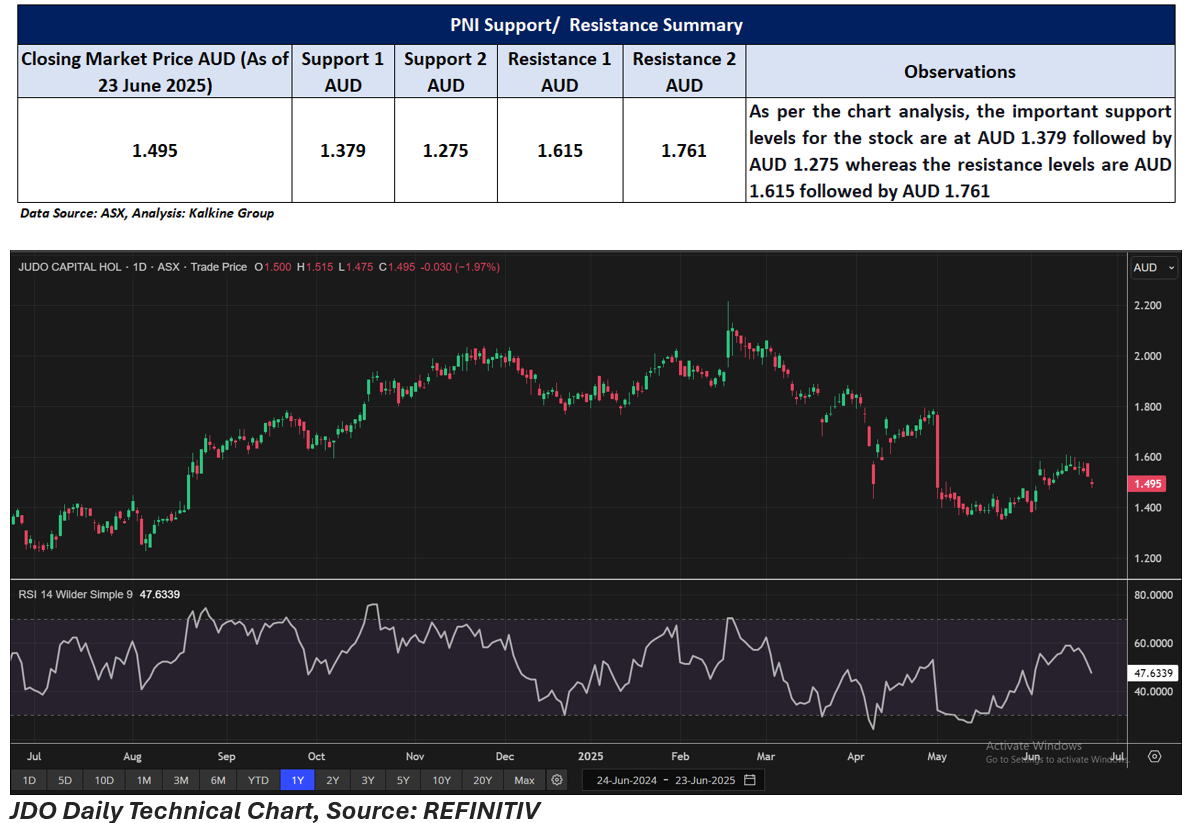Set chart range to 2Y
The height and width of the screenshot is (823, 1184).
pyautogui.click(x=332, y=780)
